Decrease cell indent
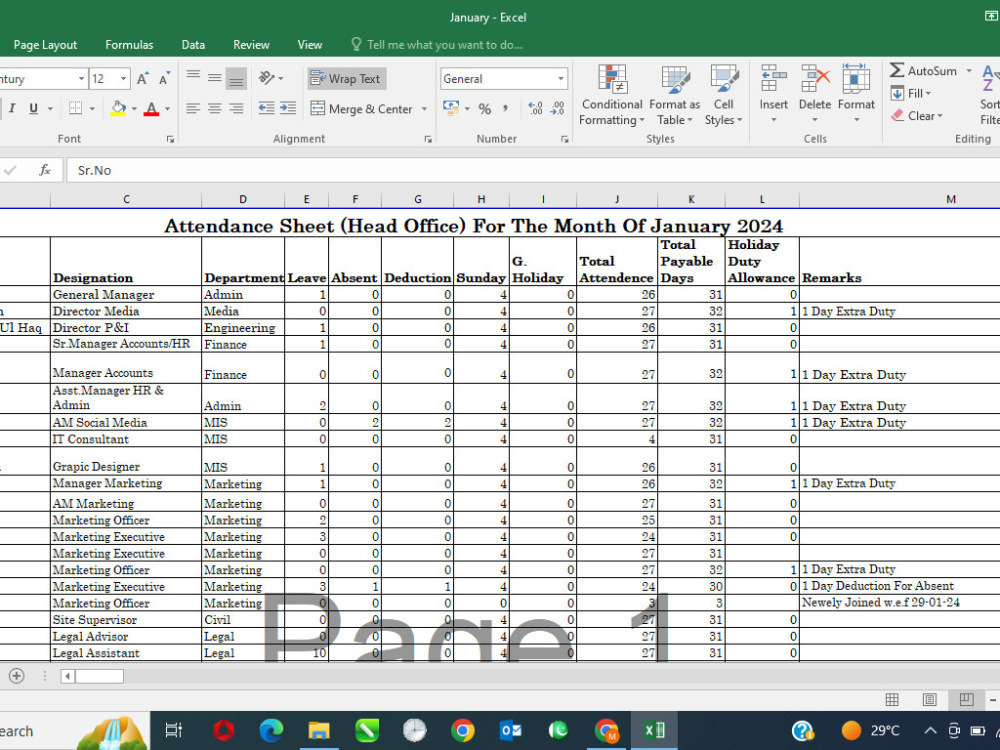This screenshot has height=750, width=1000. tap(267, 108)
